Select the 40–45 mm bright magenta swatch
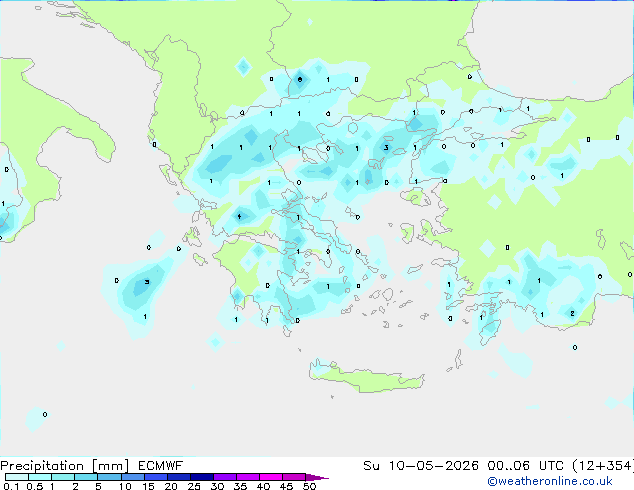This screenshot has width=634, height=490. [x=271, y=477]
